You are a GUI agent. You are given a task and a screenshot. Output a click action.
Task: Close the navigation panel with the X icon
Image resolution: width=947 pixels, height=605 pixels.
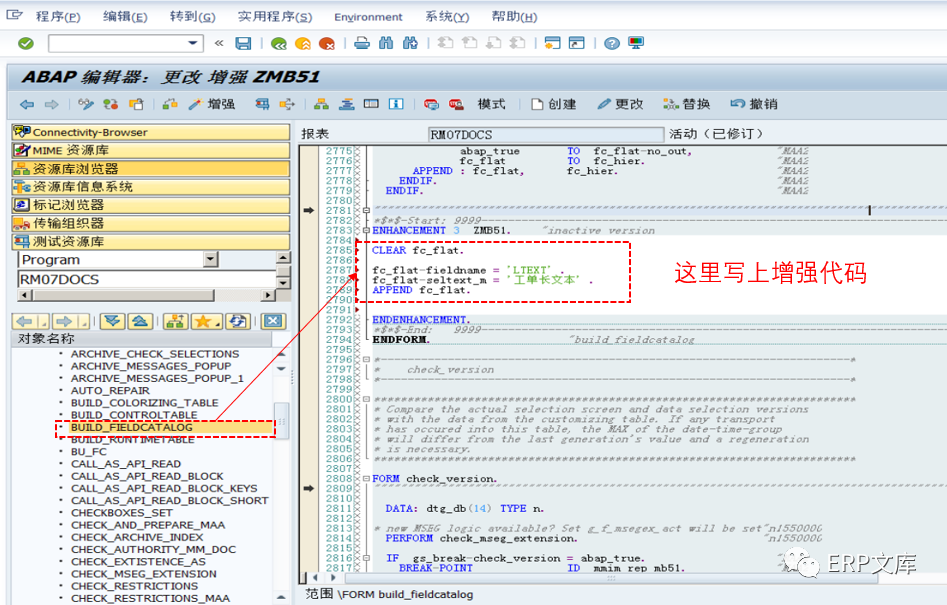click(270, 321)
